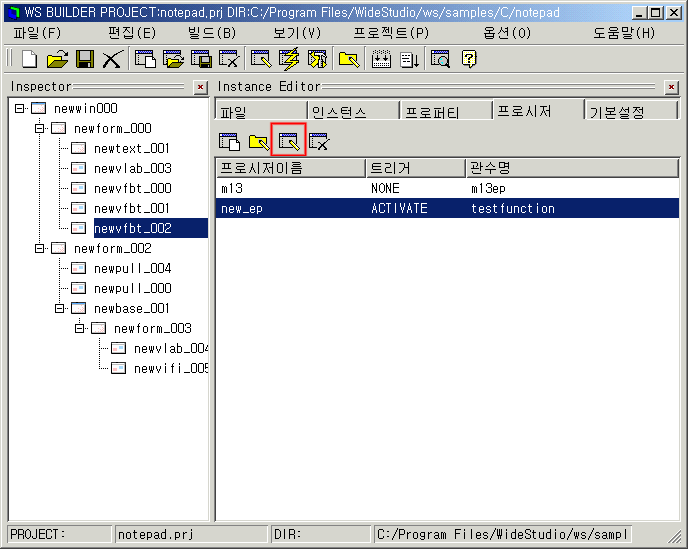Select newvlab_003 in the tree

pyautogui.click(x=133, y=168)
